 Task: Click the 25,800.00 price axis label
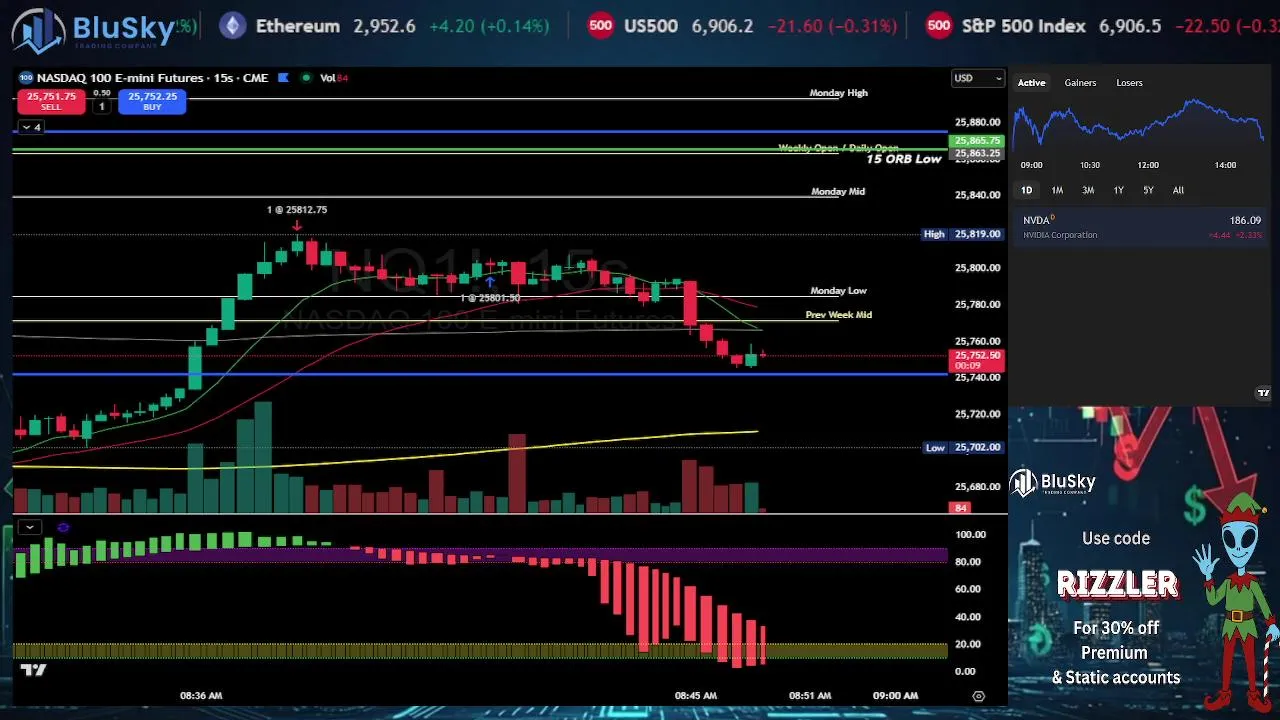pyautogui.click(x=977, y=268)
